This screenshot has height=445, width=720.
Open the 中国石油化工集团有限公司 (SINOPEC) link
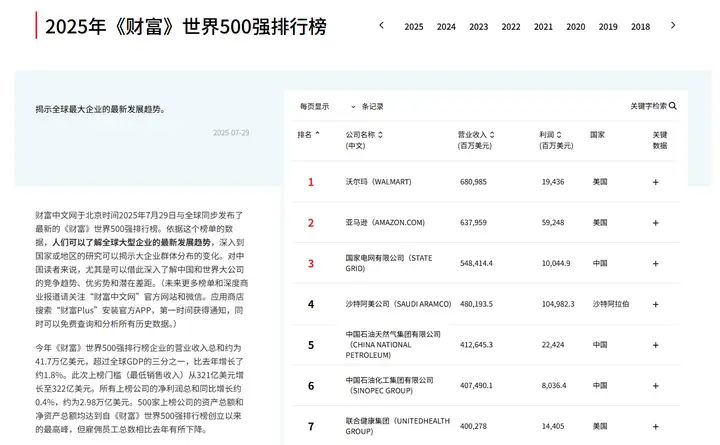pos(389,385)
